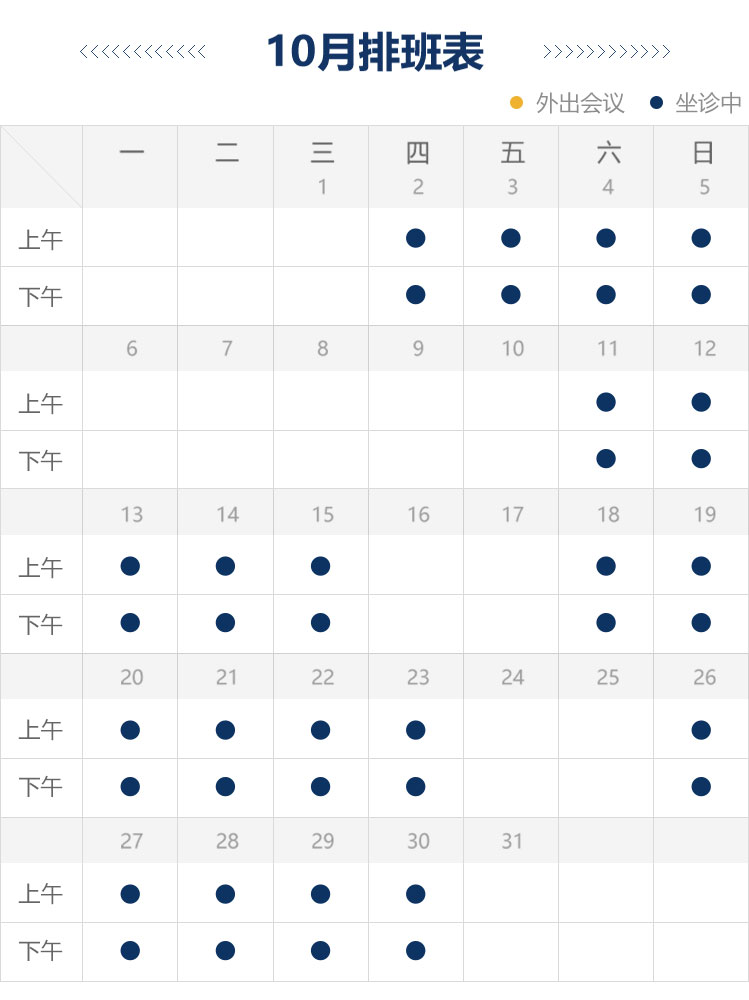Select the afternoon dot on October 26
This screenshot has width=749, height=1000.
click(701, 787)
